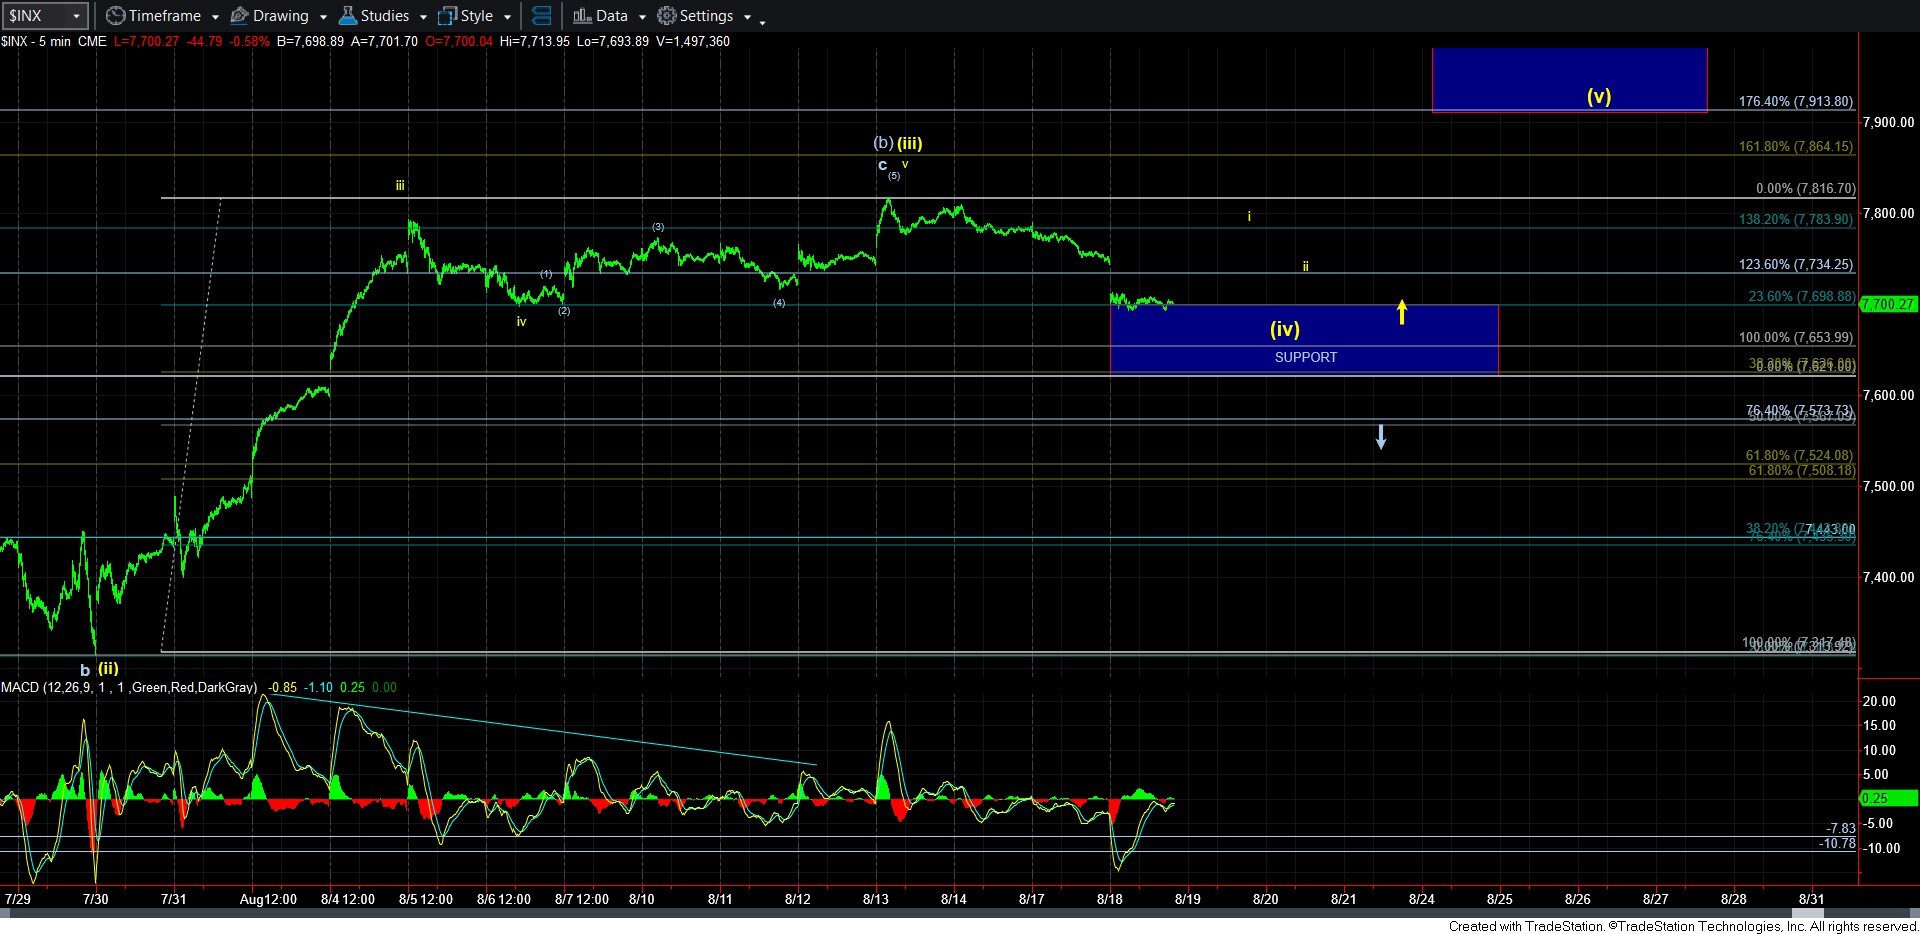Click the 8/24 date on time axis
1920x934 pixels.
click(x=1421, y=899)
